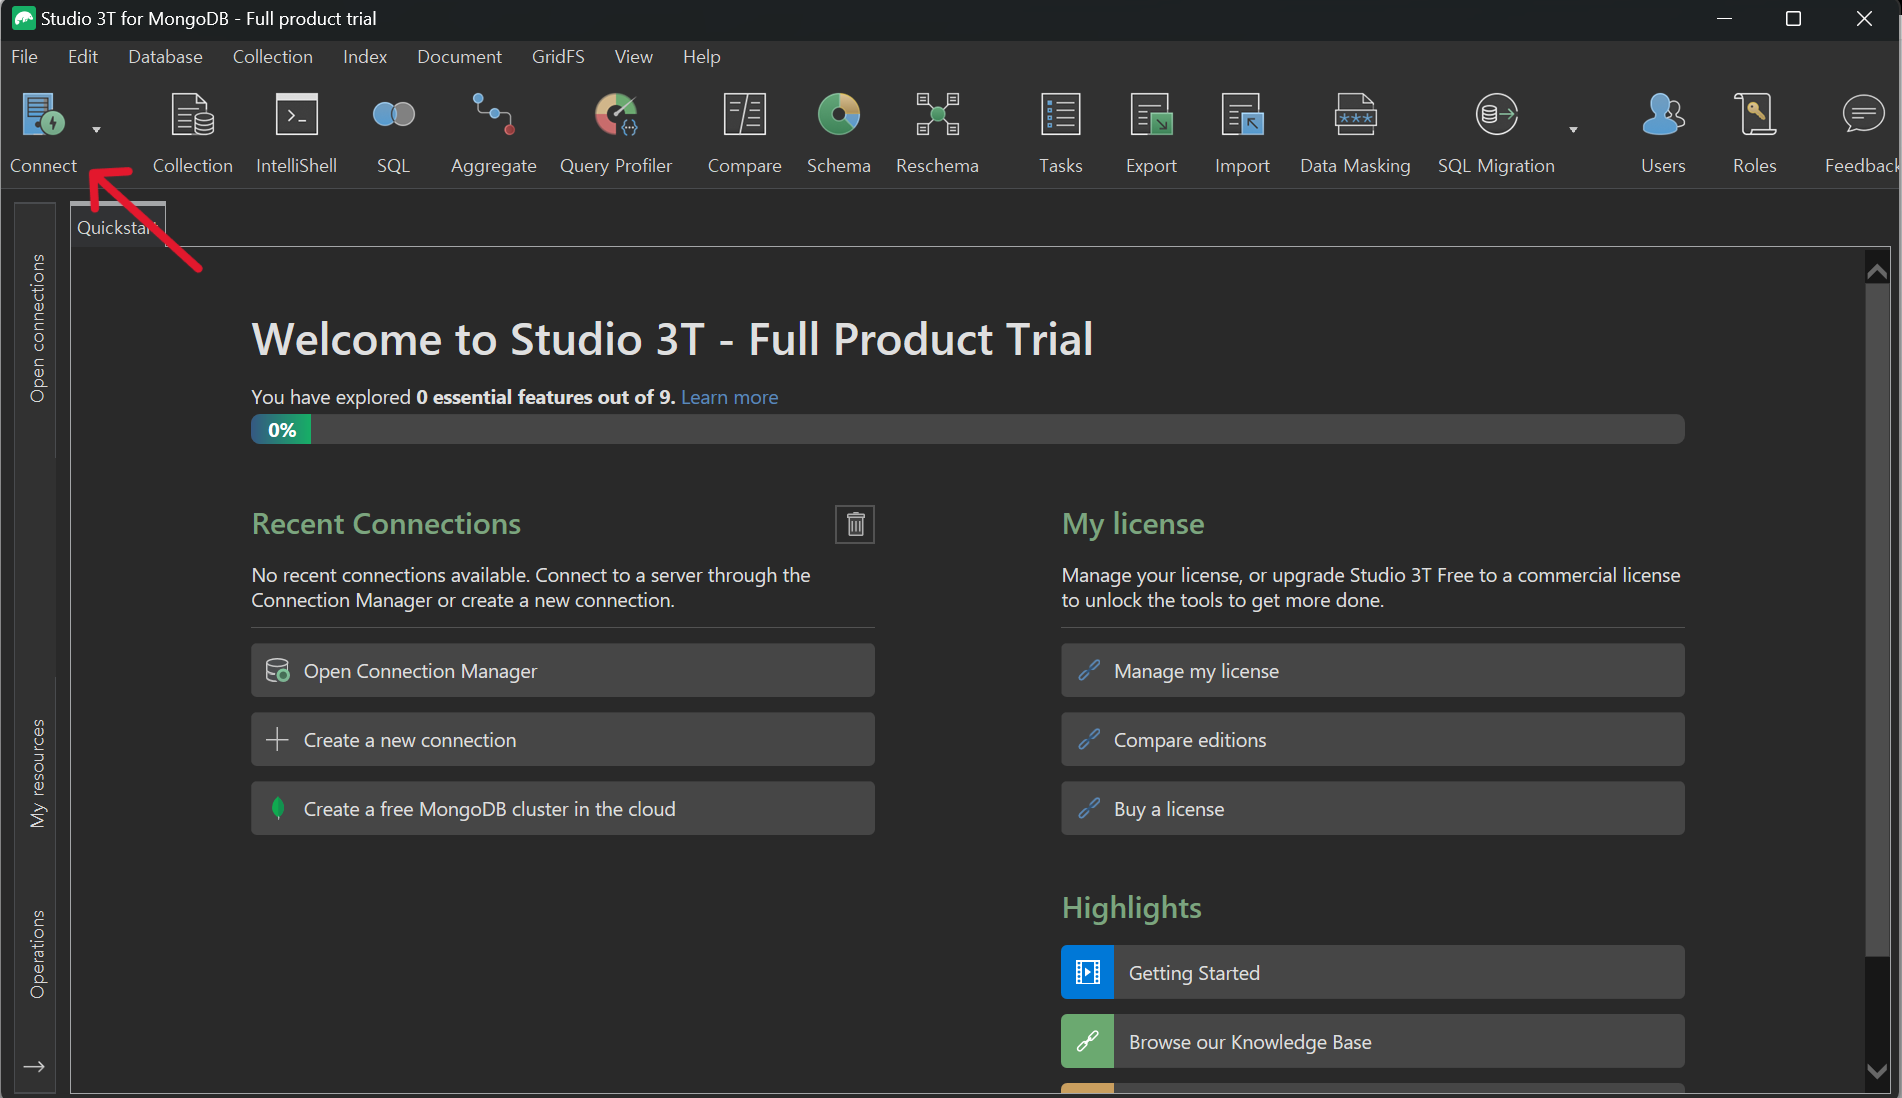Click Open Connection Manager button
Image resolution: width=1902 pixels, height=1098 pixels.
pos(563,670)
